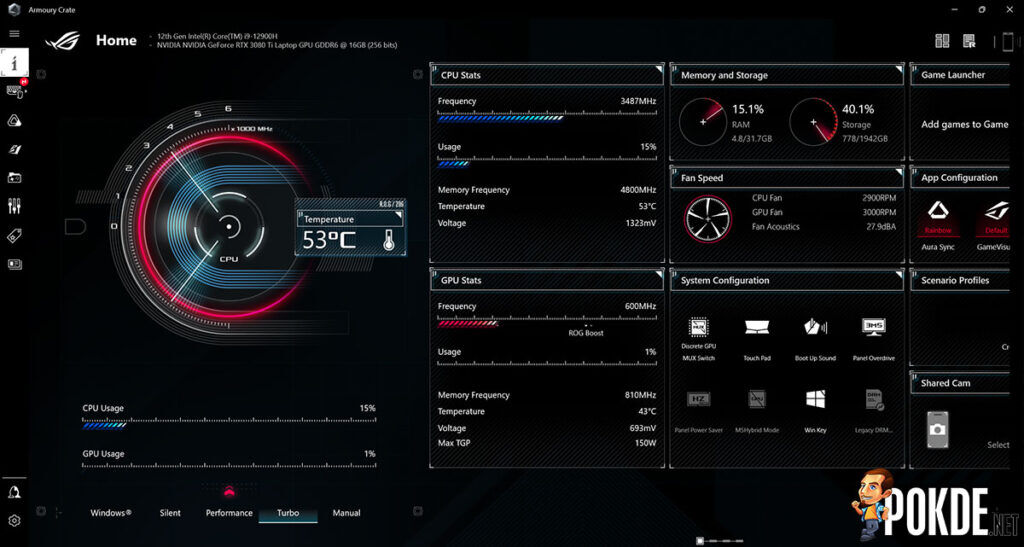Expand System Configuration panel corner arrow
This screenshot has width=1024, height=547.
[899, 274]
